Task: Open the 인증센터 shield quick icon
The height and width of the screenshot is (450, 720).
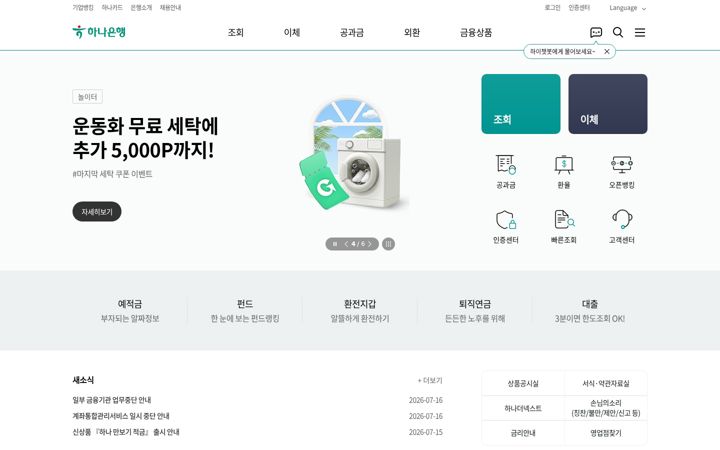Action: 506,227
